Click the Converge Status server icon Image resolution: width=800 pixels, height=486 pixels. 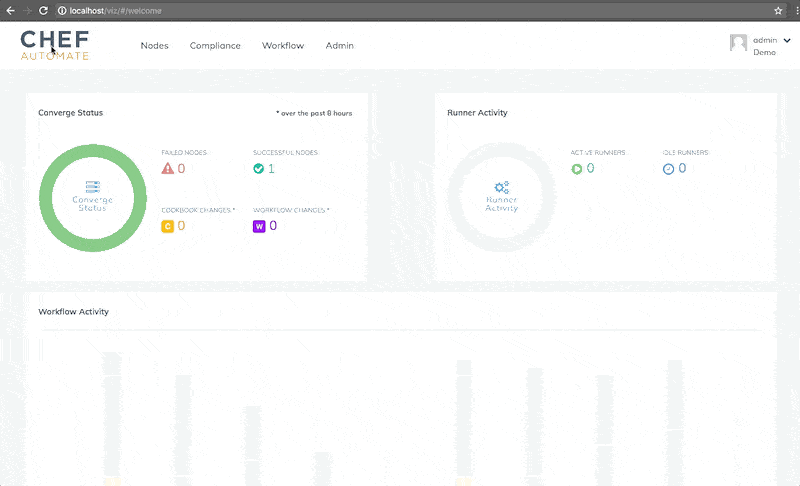(92, 187)
